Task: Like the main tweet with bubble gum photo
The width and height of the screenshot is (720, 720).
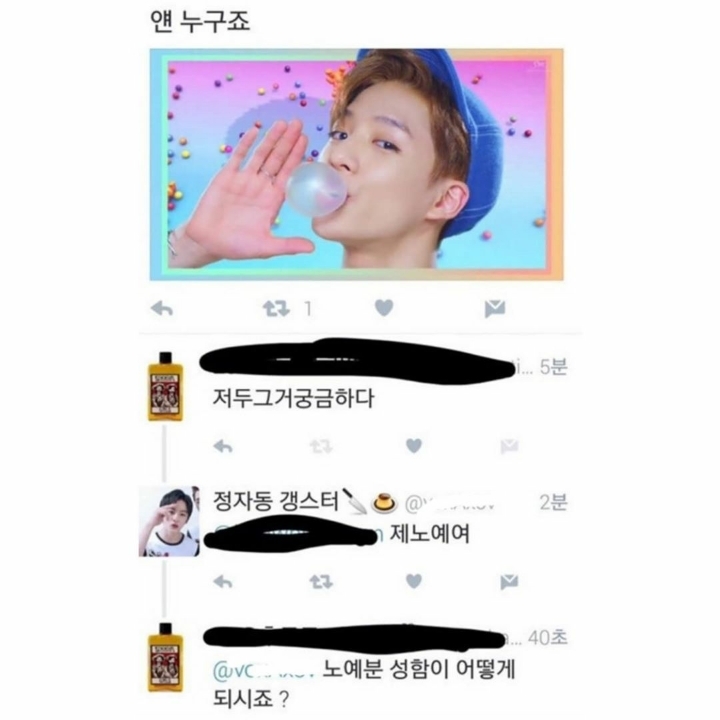Action: (x=384, y=308)
